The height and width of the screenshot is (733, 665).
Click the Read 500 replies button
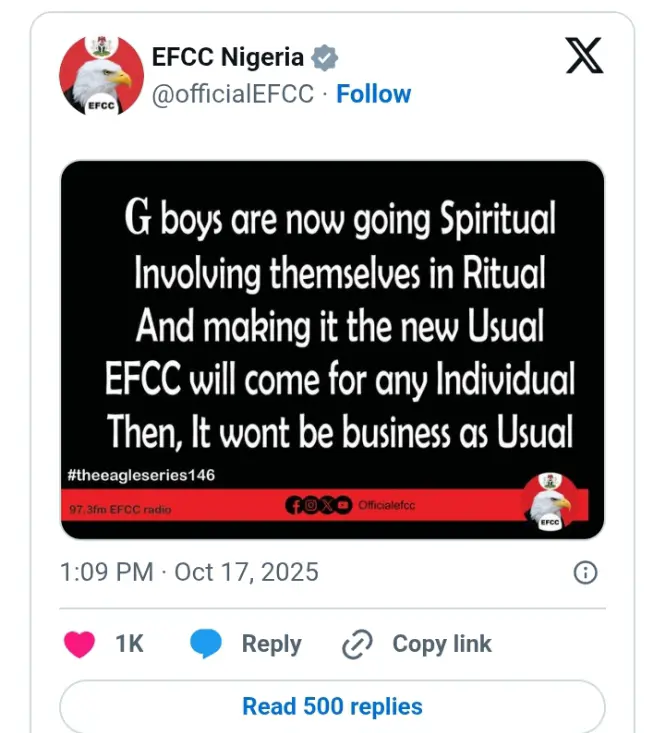pos(332,706)
